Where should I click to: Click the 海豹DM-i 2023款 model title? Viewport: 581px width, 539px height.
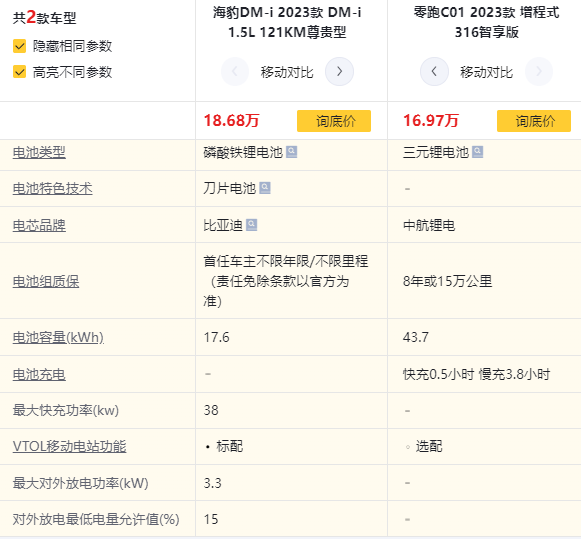(287, 22)
